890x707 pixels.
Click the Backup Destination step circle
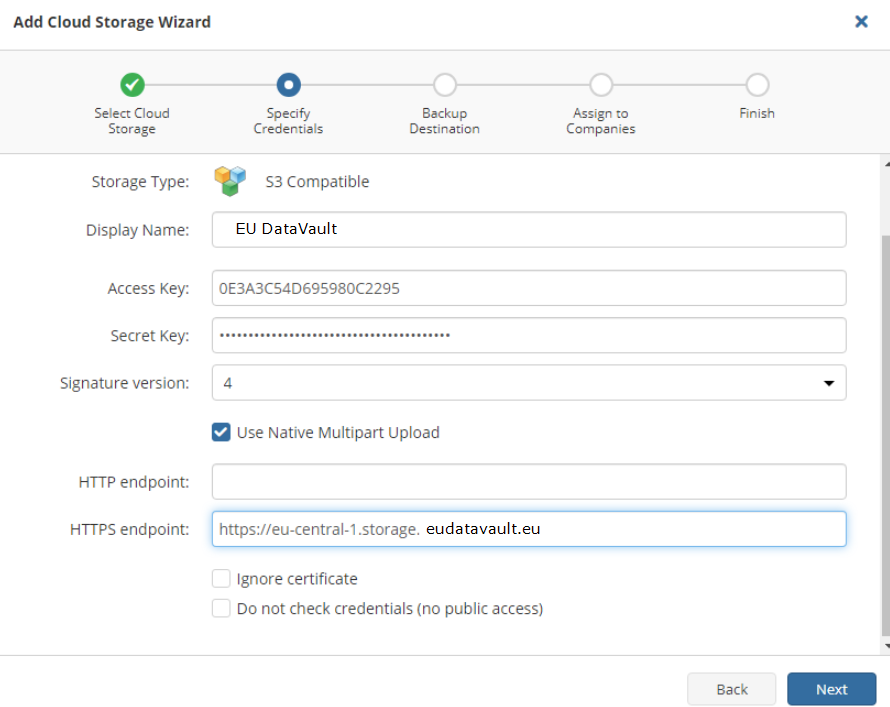tap(444, 85)
